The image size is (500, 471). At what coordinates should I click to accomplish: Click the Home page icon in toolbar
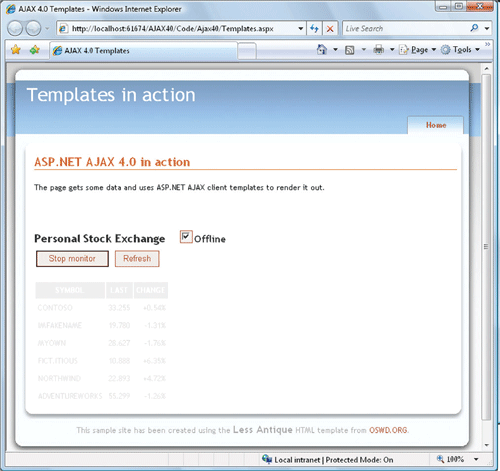click(x=322, y=50)
